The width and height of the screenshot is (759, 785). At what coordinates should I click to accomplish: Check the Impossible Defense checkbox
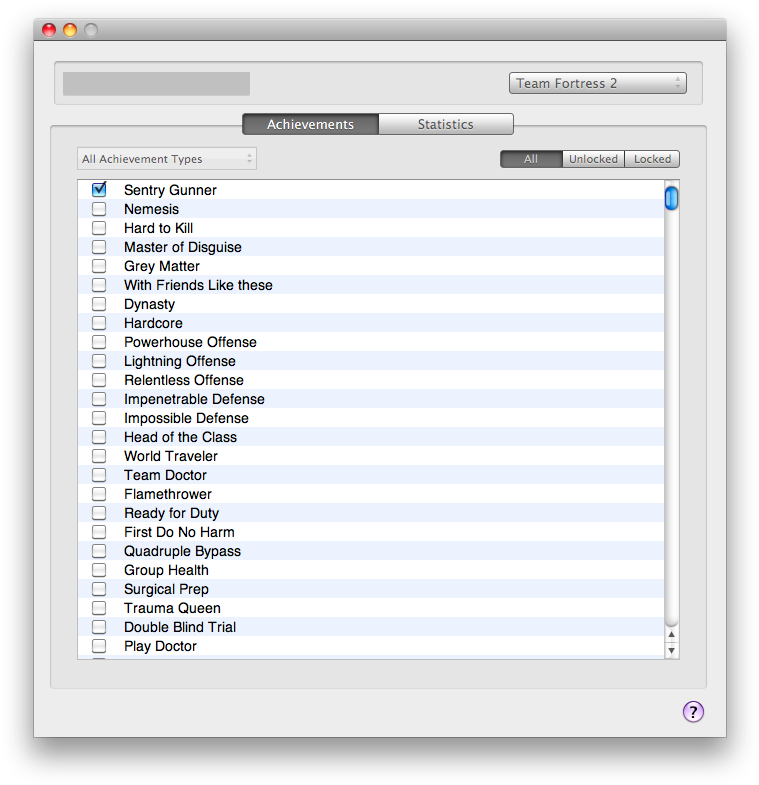[x=99, y=418]
